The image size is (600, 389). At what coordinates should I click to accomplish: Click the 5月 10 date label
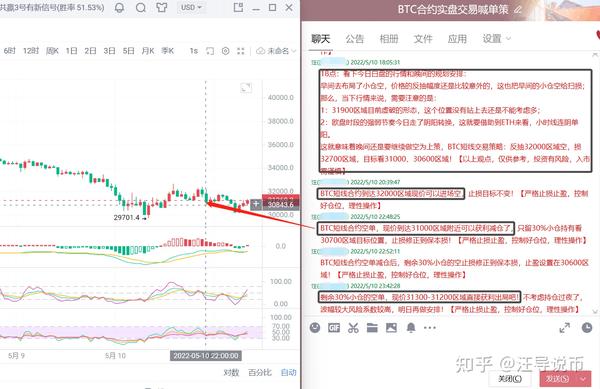[x=115, y=356]
